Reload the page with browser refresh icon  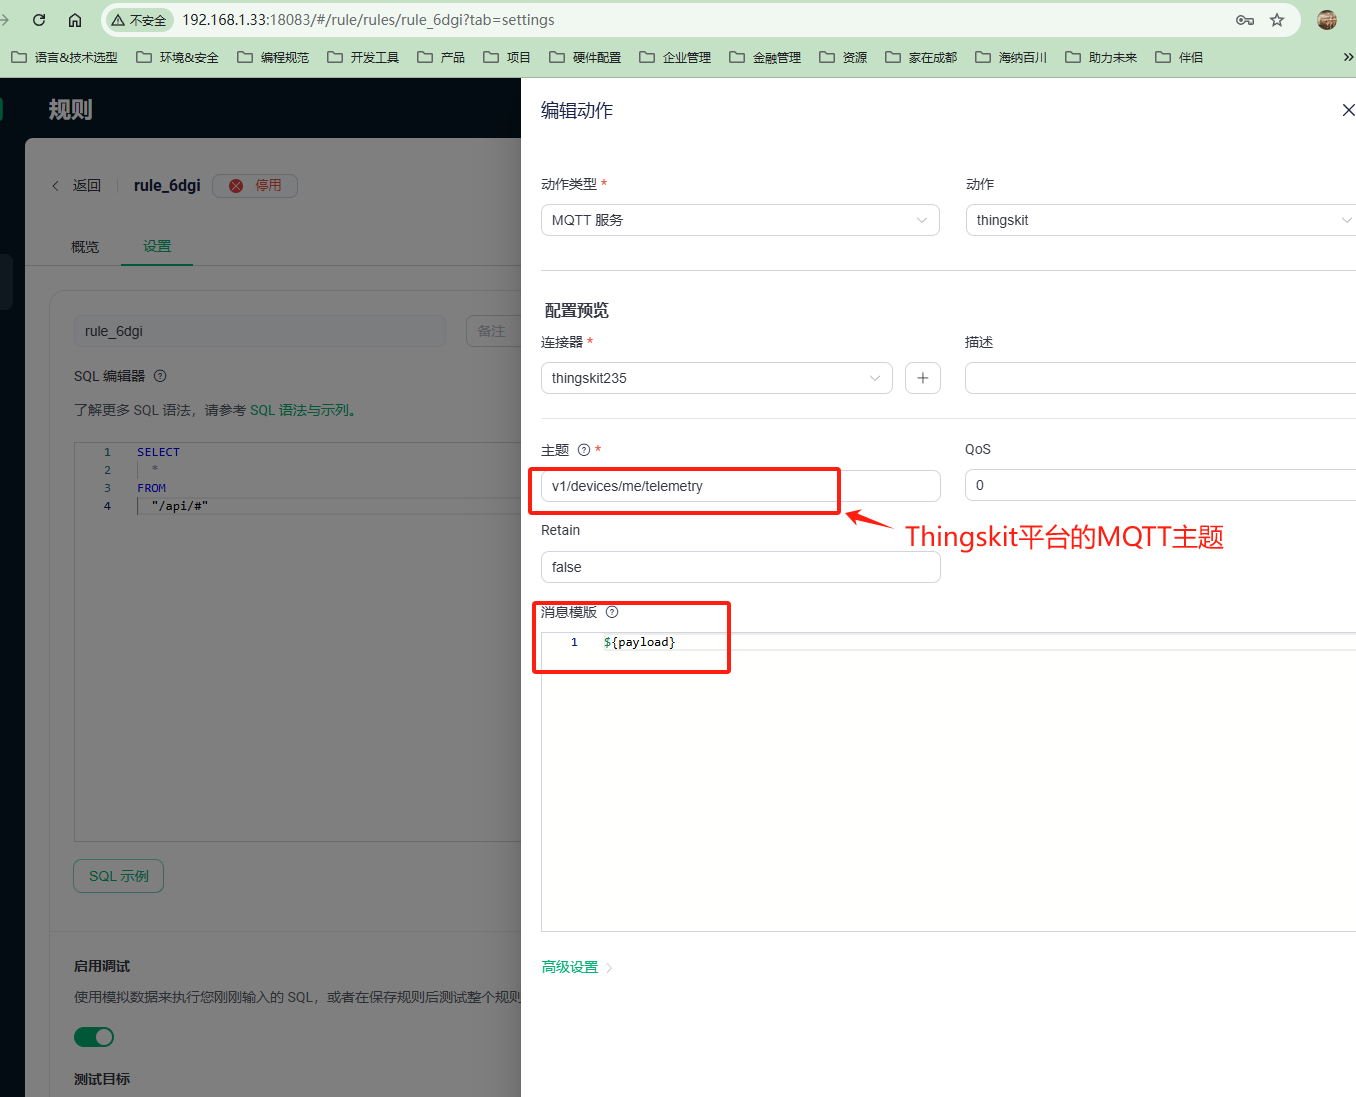click(39, 20)
